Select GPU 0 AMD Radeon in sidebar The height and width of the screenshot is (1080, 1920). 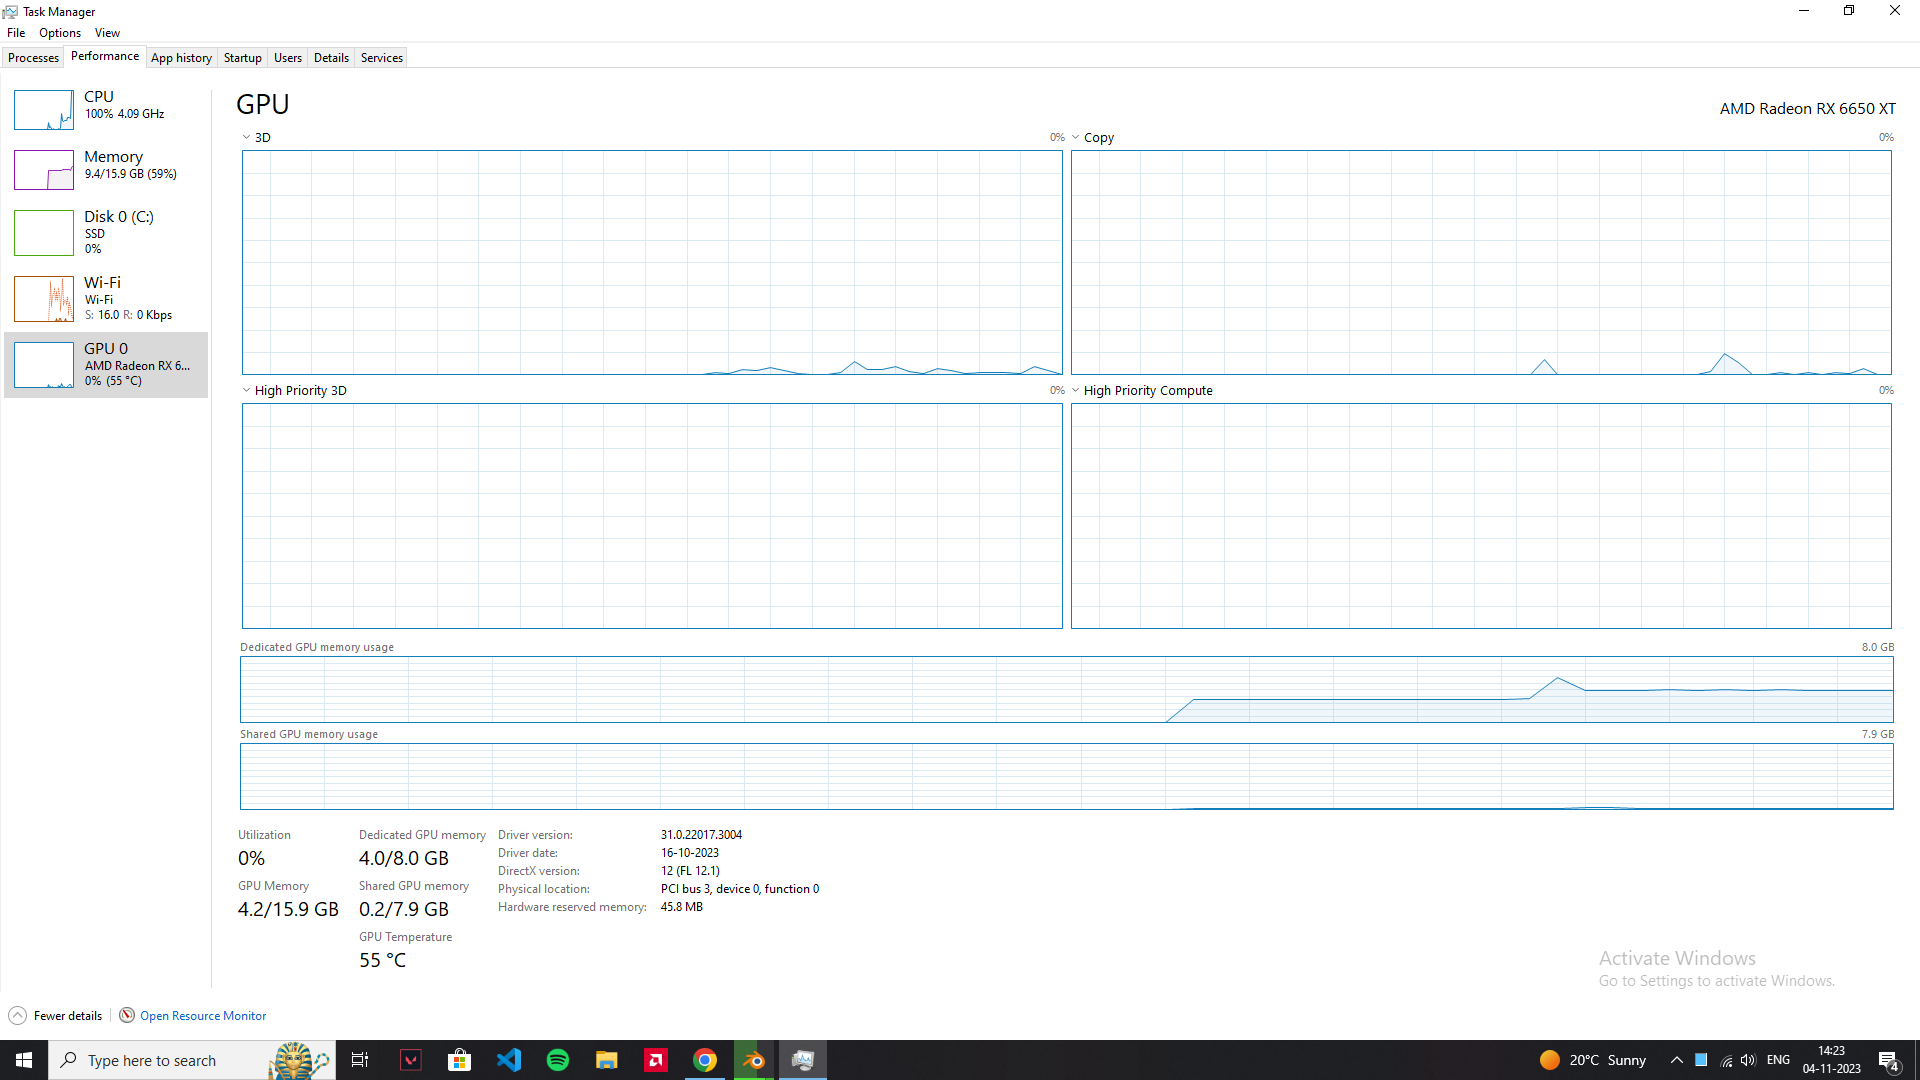pyautogui.click(x=106, y=365)
